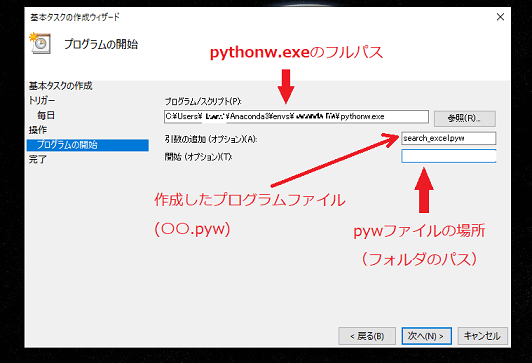Click argument field containing search_excel.pyw
The height and width of the screenshot is (363, 532).
(449, 138)
